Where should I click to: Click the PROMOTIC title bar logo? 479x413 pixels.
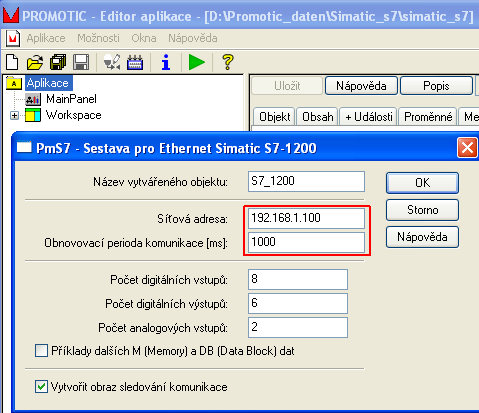[11, 15]
